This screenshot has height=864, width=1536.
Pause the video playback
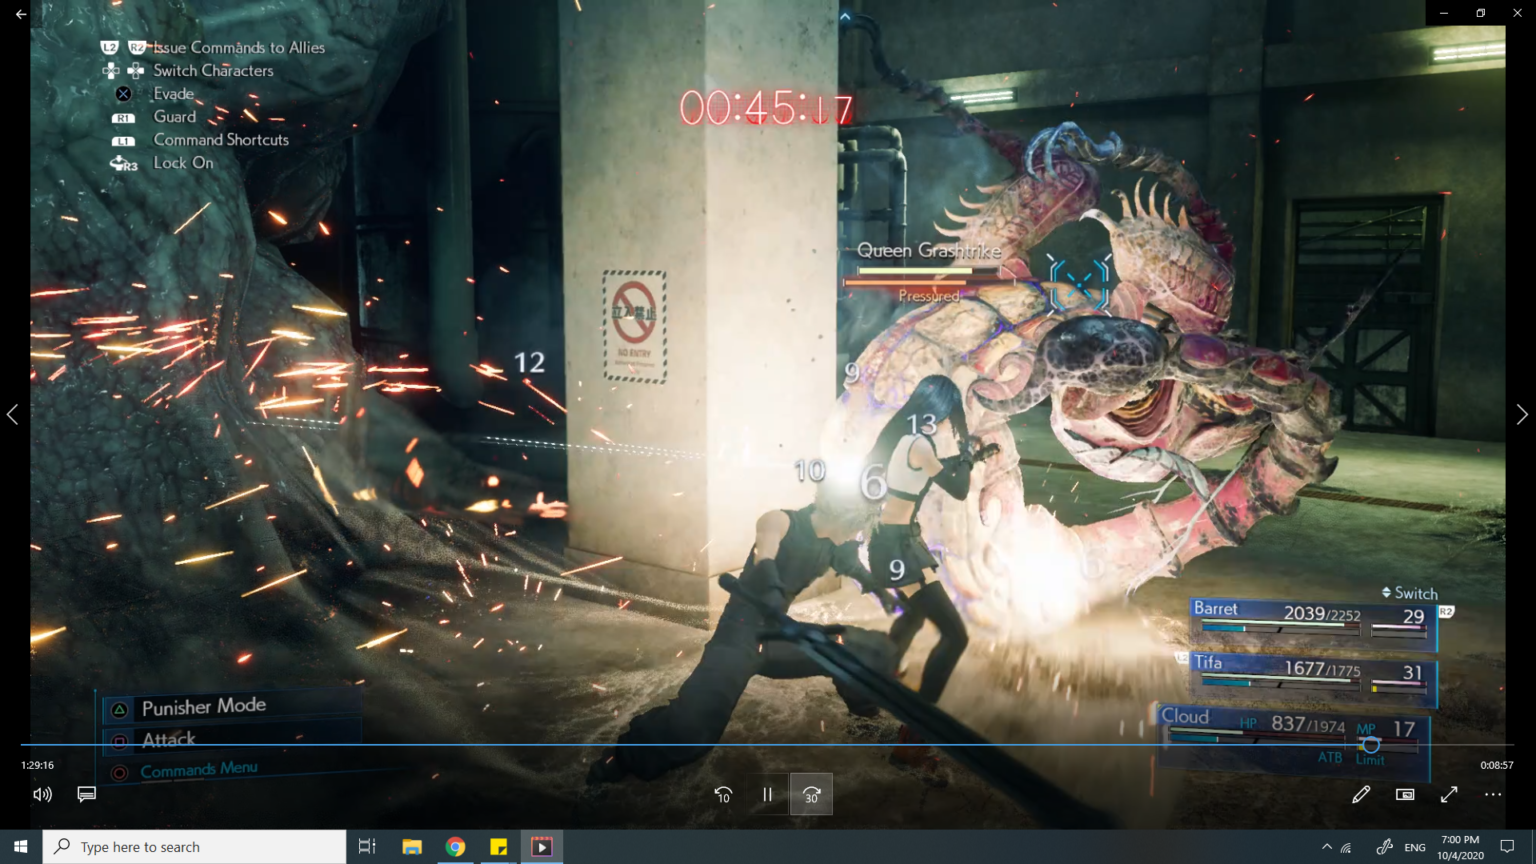coord(767,794)
